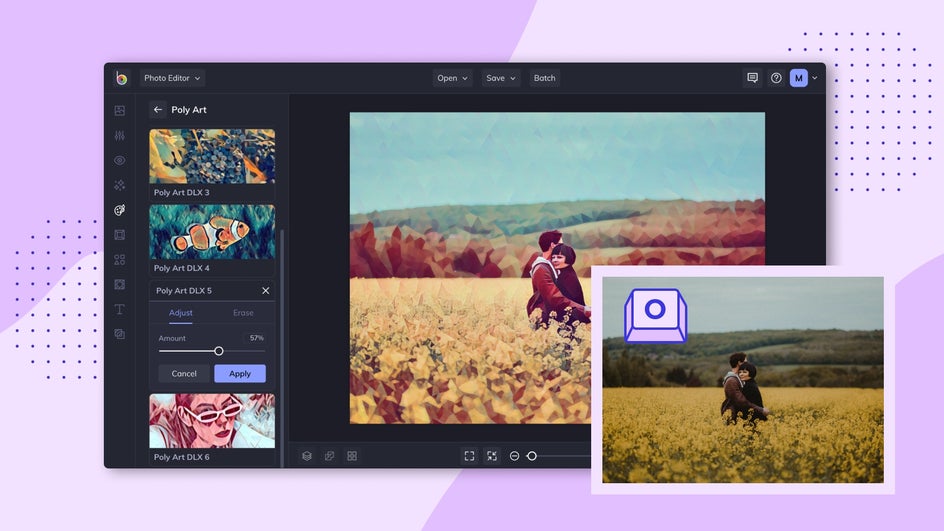
Task: Open the Graphics shapes icon in sidebar
Action: (x=120, y=259)
